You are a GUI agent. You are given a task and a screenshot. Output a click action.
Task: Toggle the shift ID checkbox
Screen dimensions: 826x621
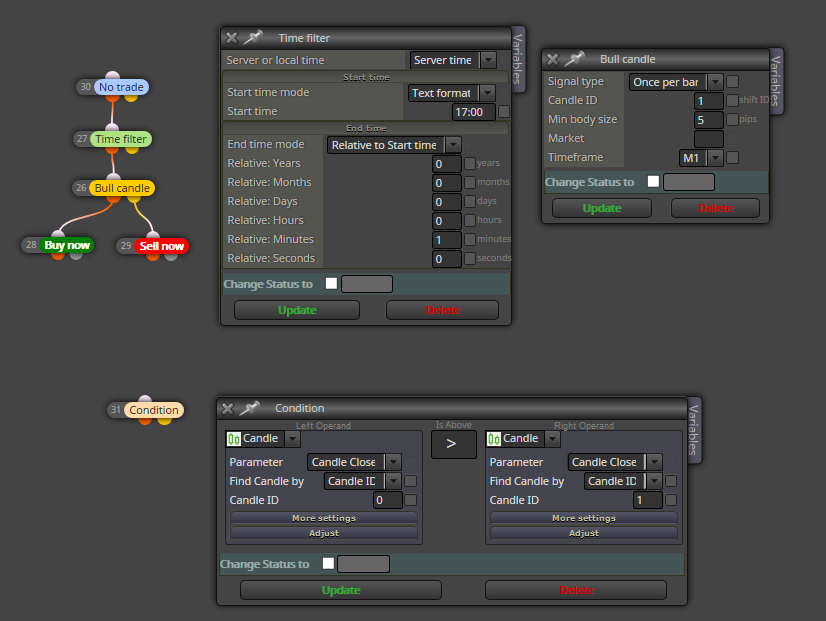[x=732, y=101]
